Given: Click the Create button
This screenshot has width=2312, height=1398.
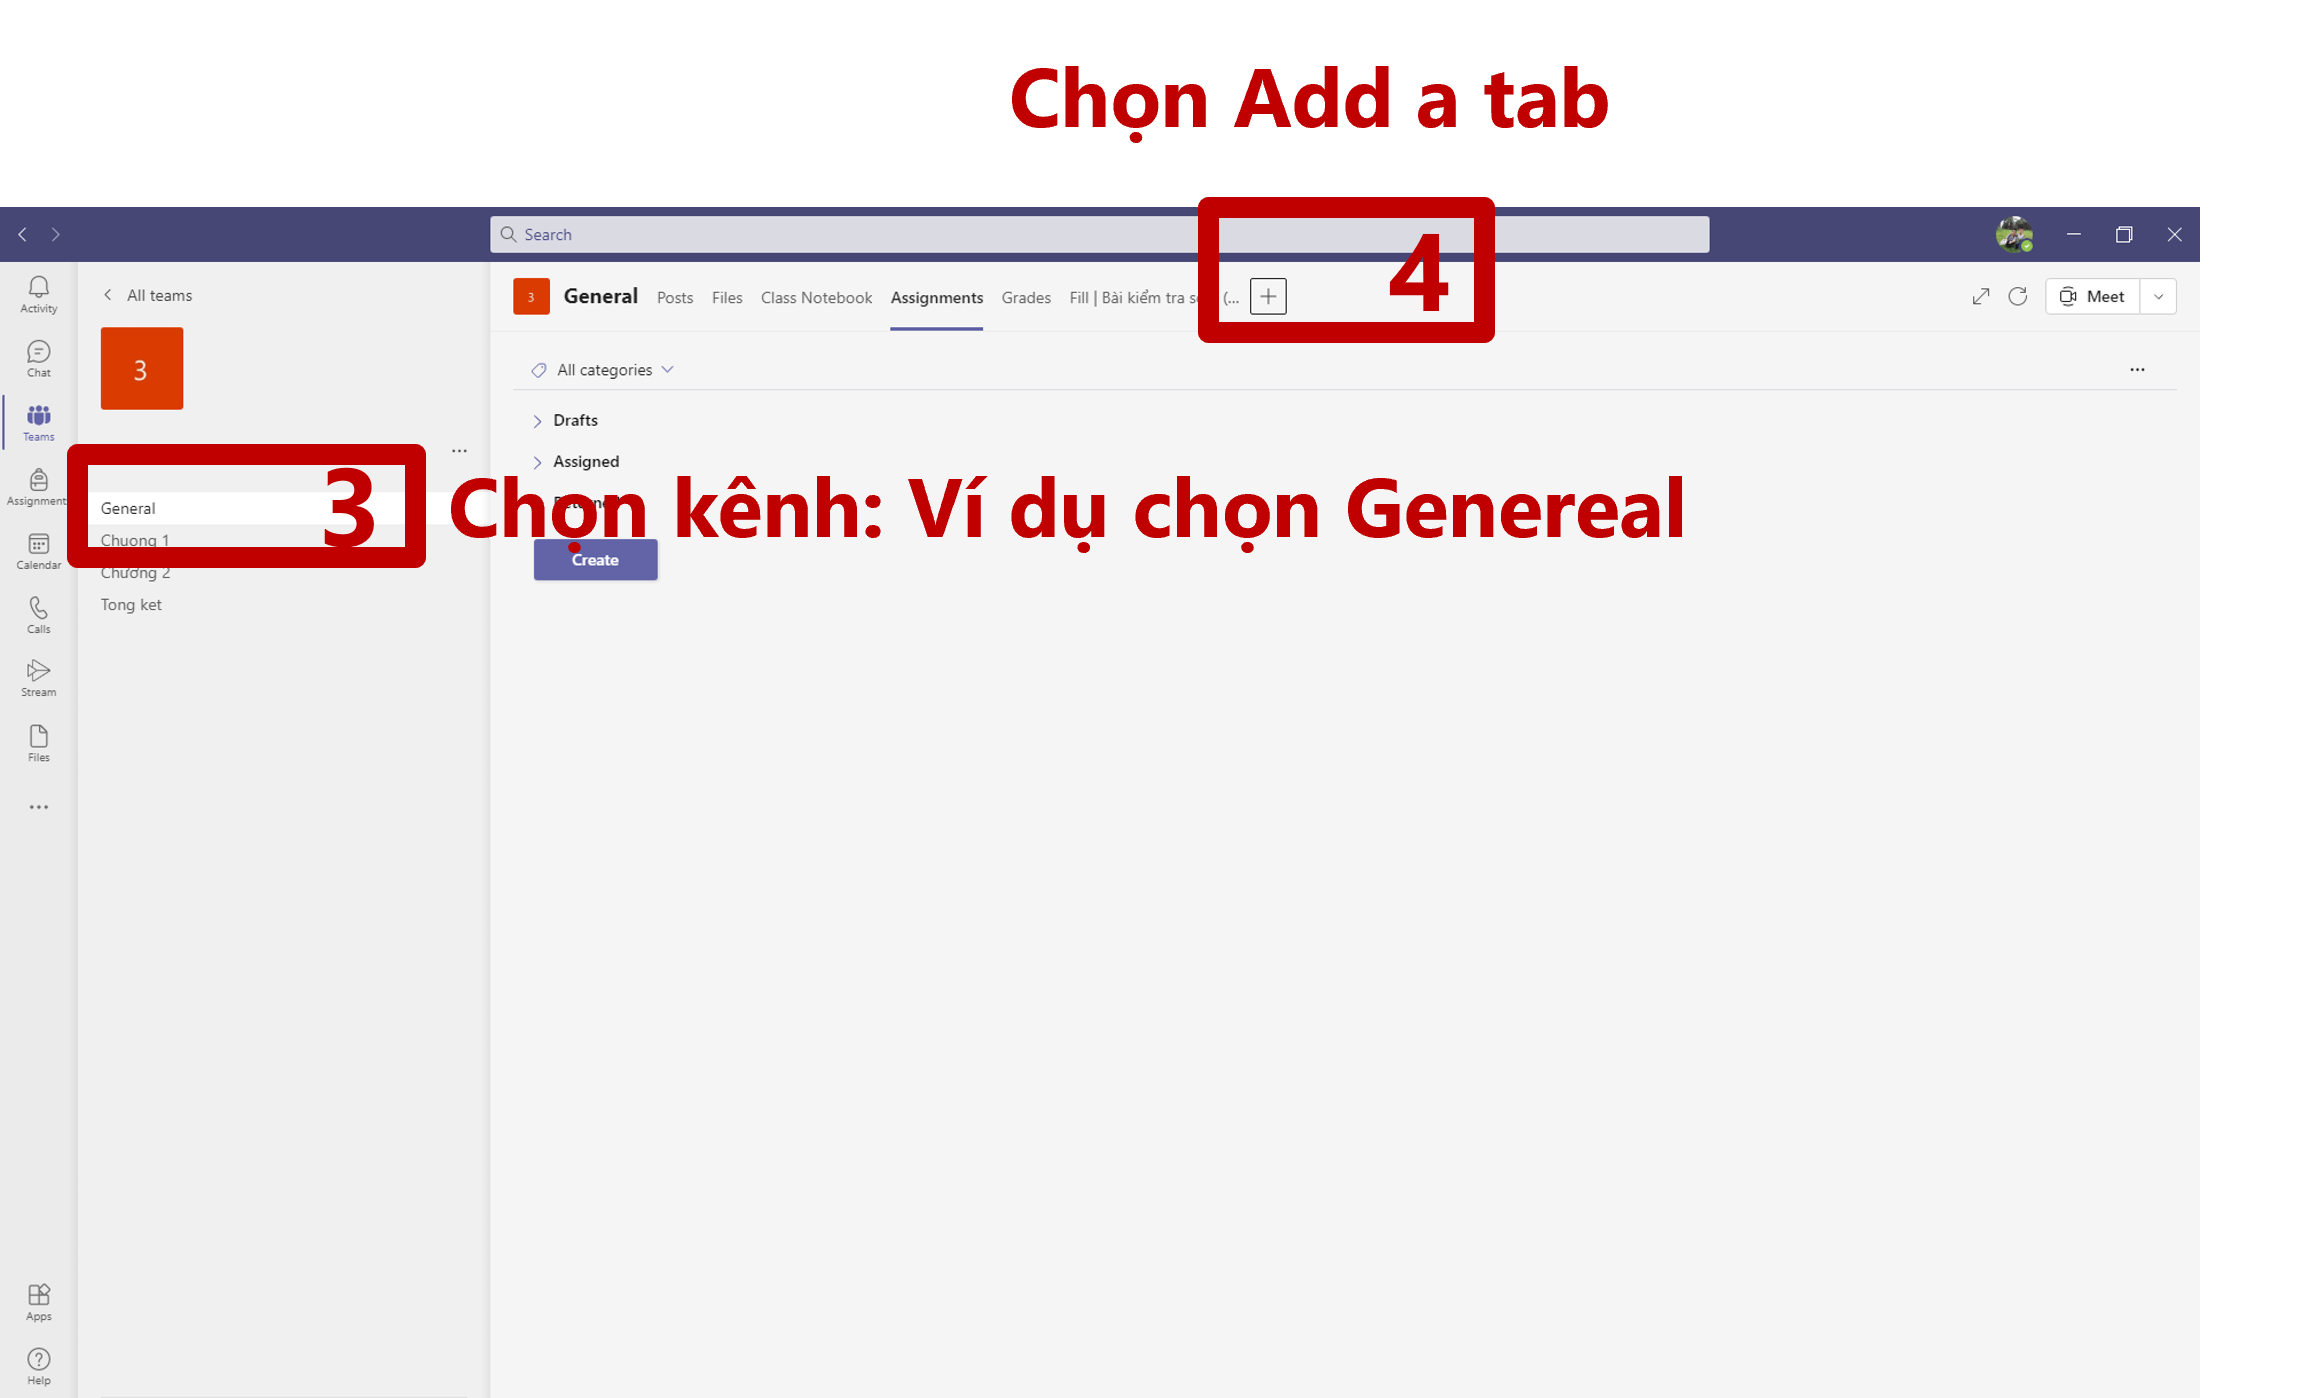Looking at the screenshot, I should 595,560.
